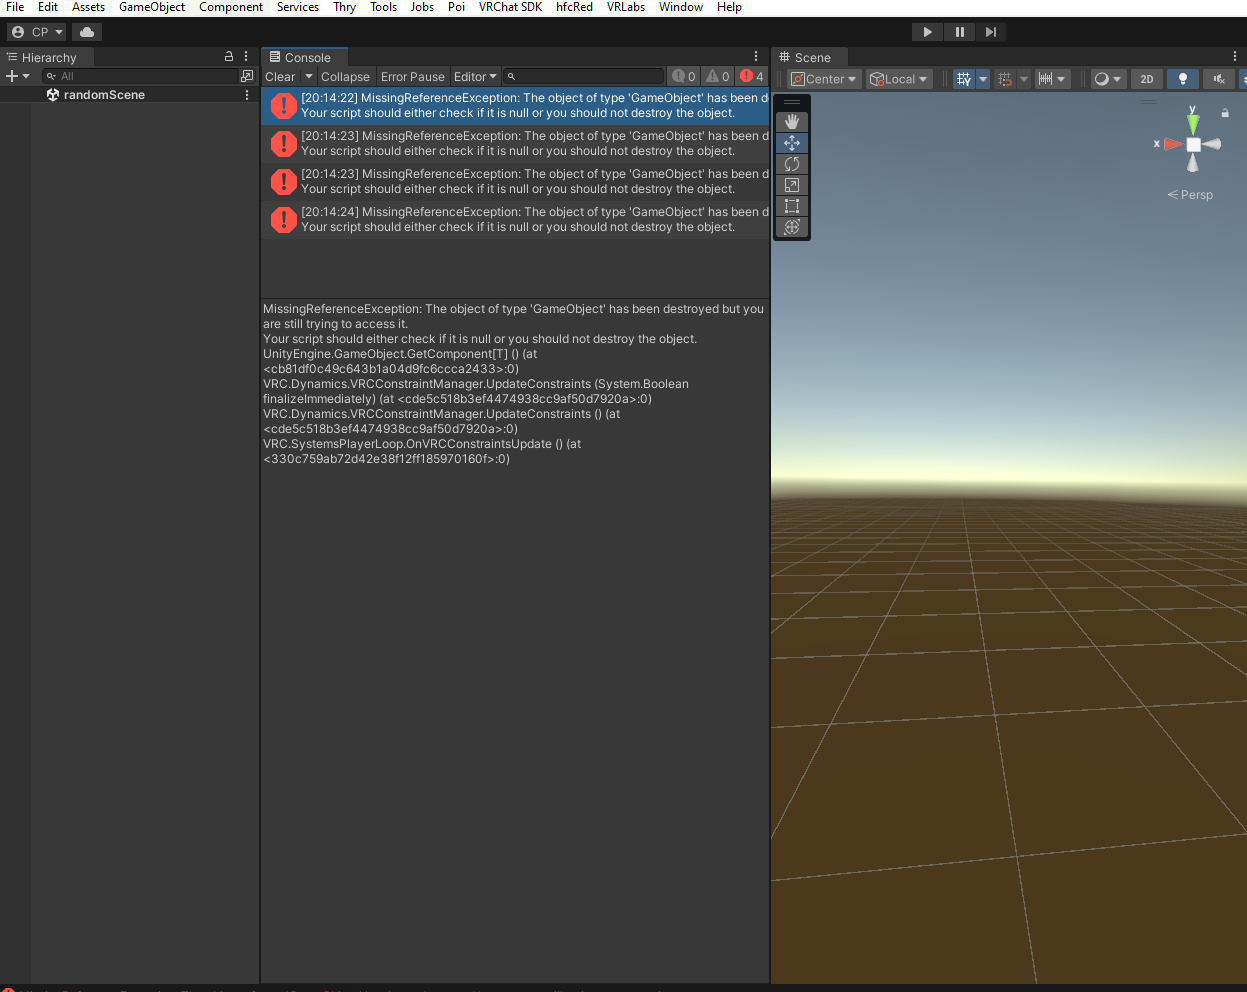Open the GameObject menu
The image size is (1247, 992).
[152, 7]
